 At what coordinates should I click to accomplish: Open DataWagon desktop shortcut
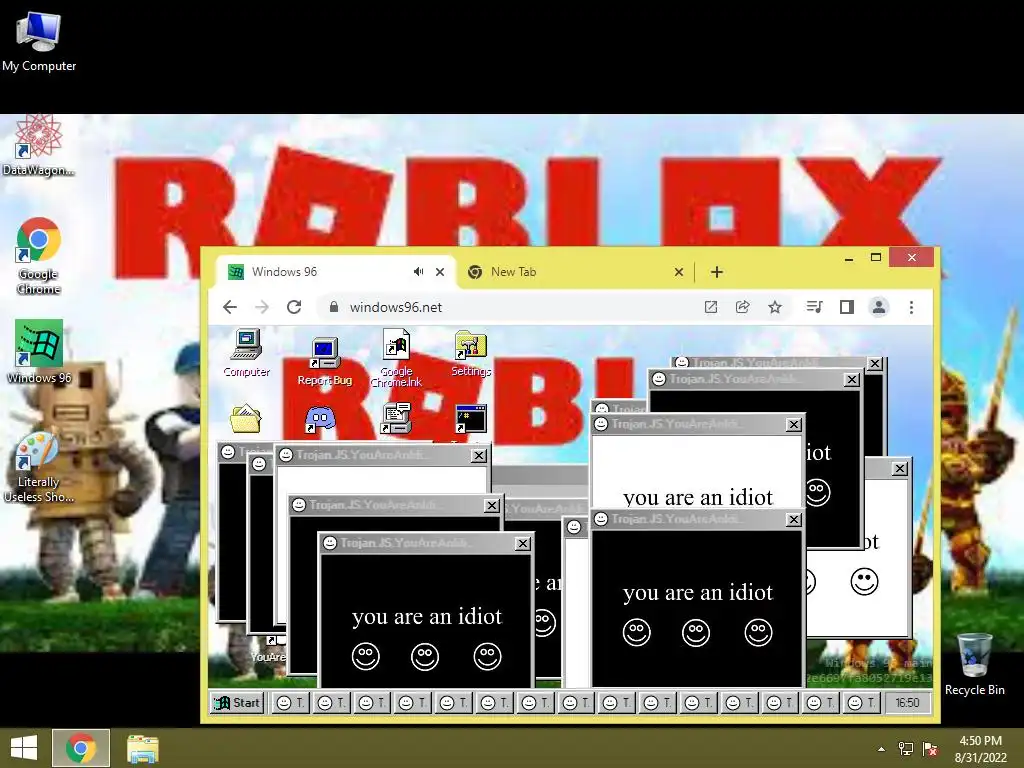39,145
